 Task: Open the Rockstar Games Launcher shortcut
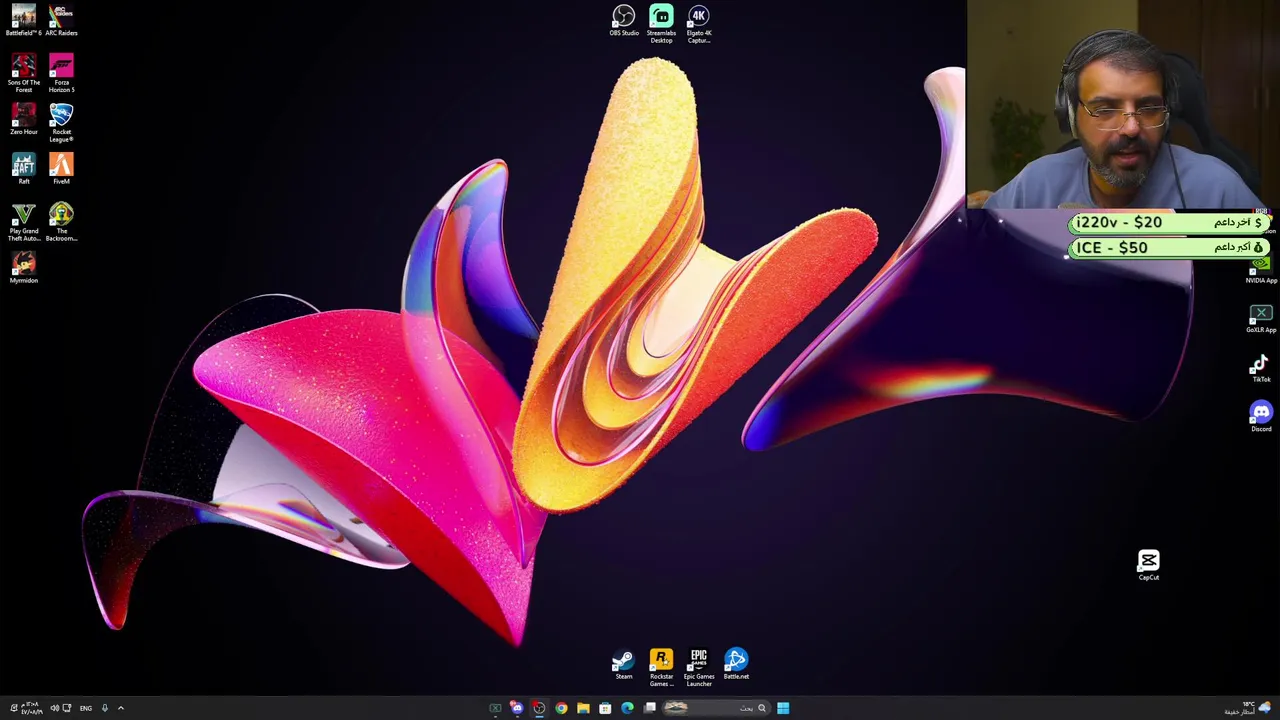tap(661, 668)
